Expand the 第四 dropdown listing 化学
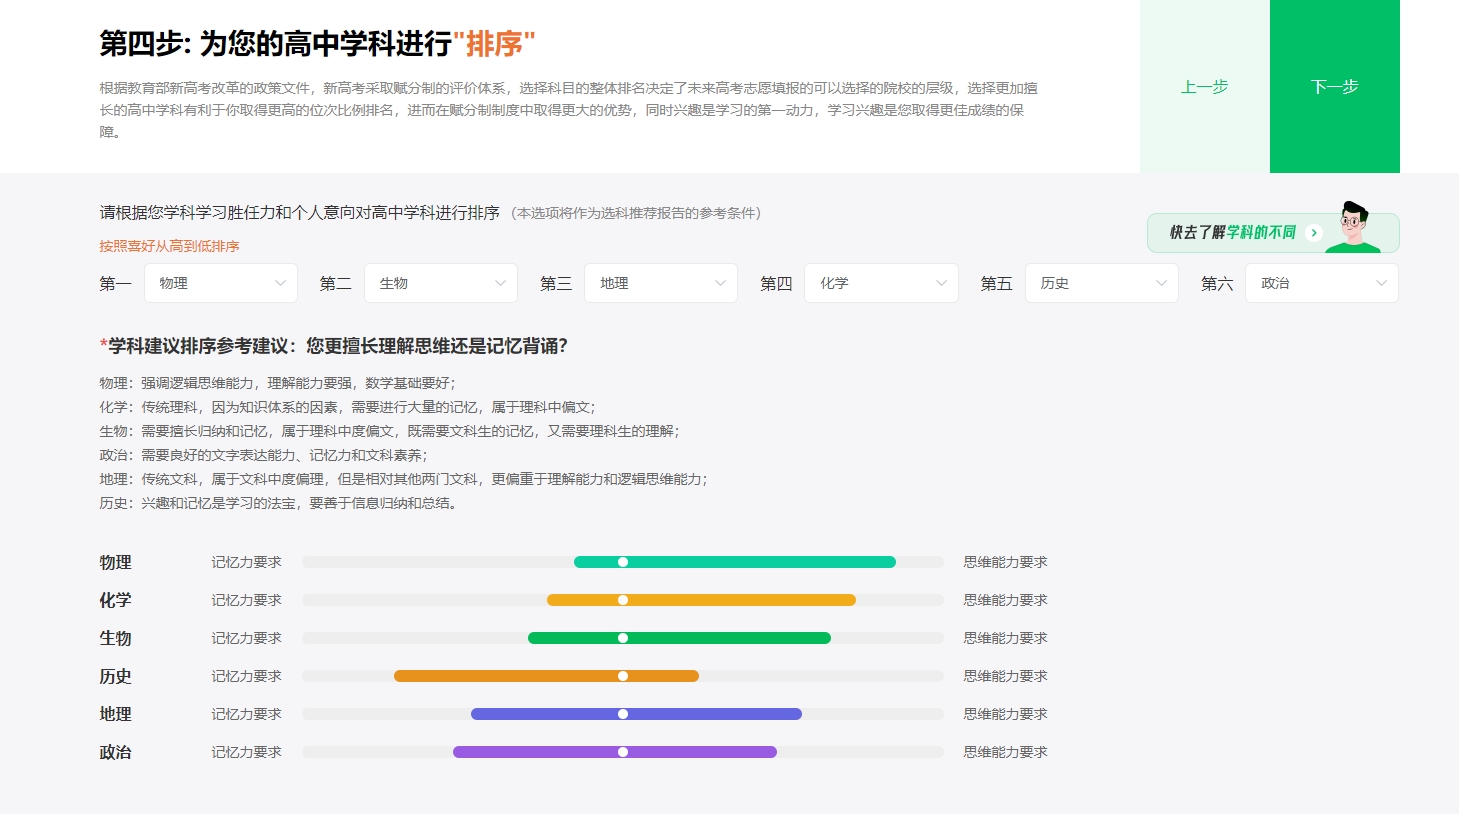Screen dimensions: 1459x814 tap(879, 283)
